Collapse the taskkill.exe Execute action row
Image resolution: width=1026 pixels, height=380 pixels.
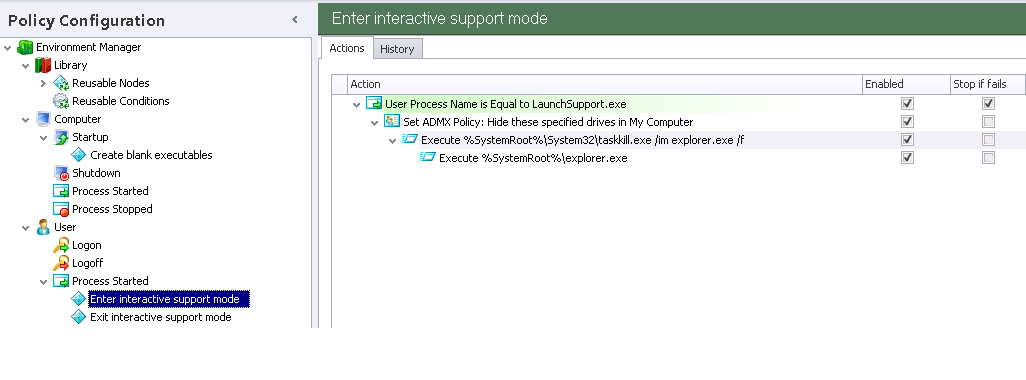393,140
